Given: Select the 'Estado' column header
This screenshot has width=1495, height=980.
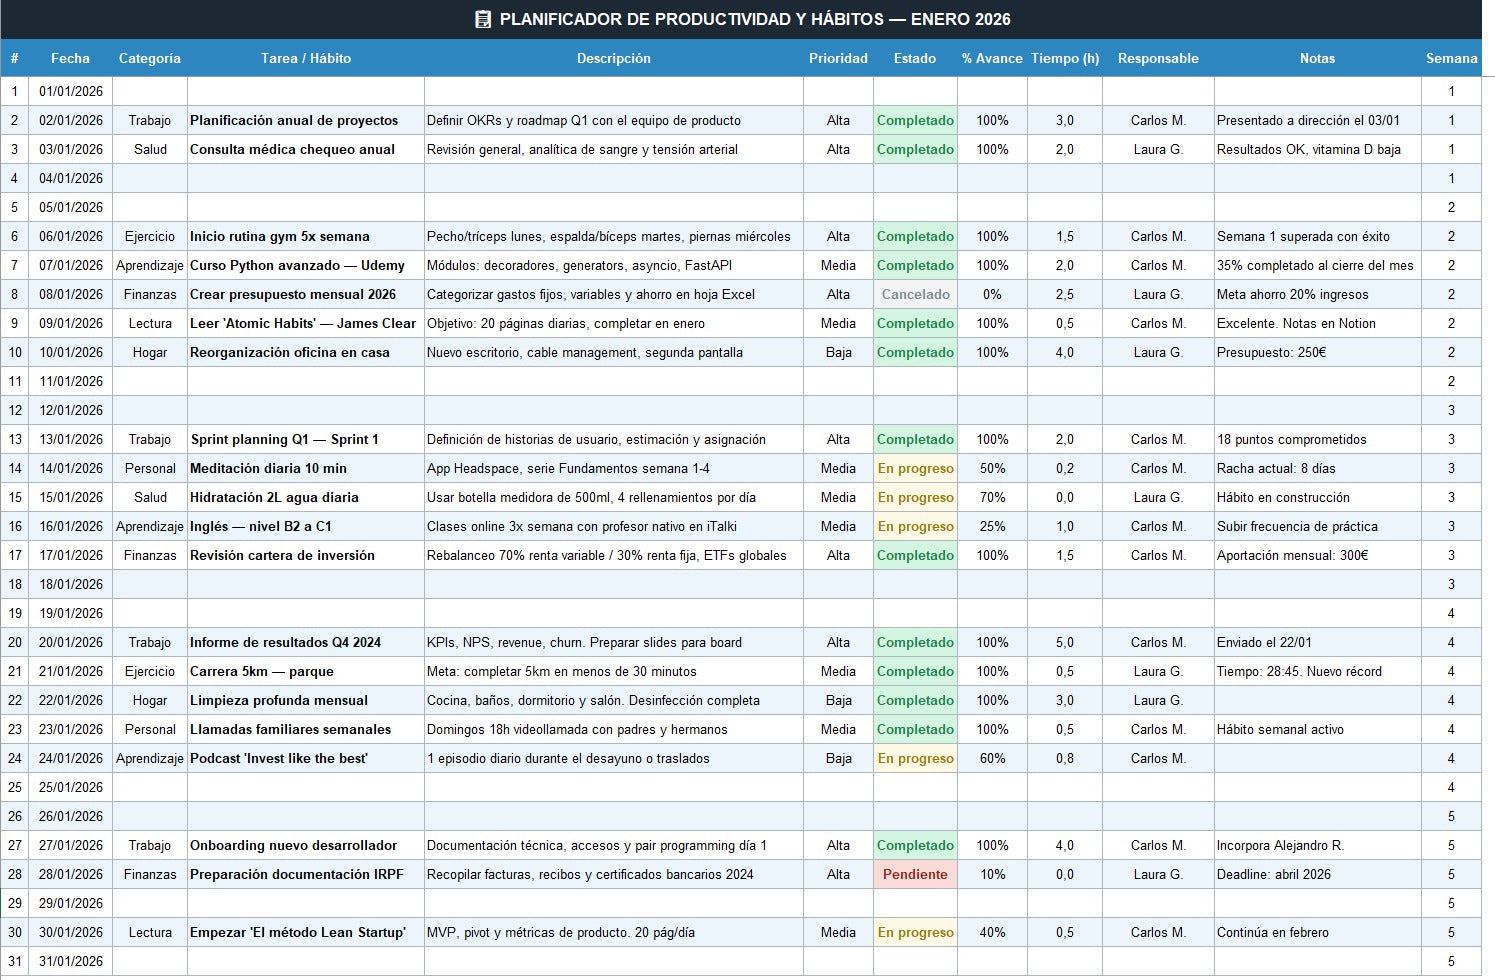Looking at the screenshot, I should [915, 58].
